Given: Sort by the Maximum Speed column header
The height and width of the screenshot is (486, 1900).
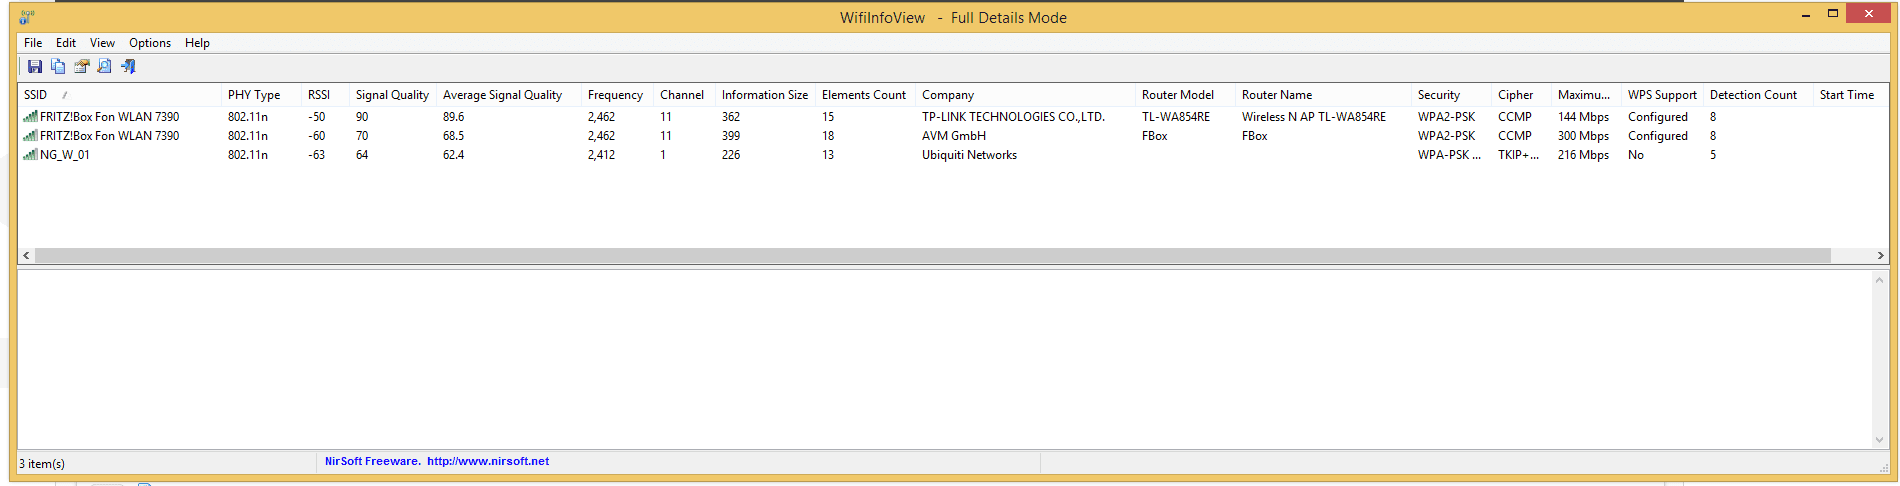Looking at the screenshot, I should [x=1586, y=95].
